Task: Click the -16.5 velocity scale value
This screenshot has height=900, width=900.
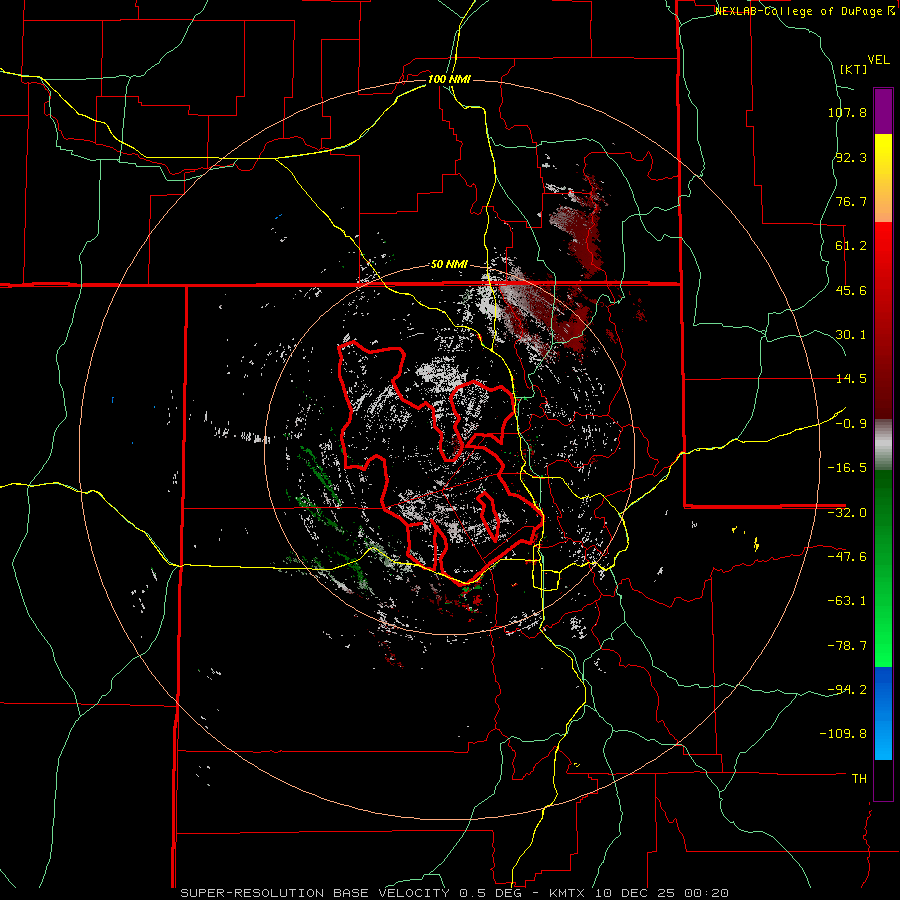Action: 847,468
